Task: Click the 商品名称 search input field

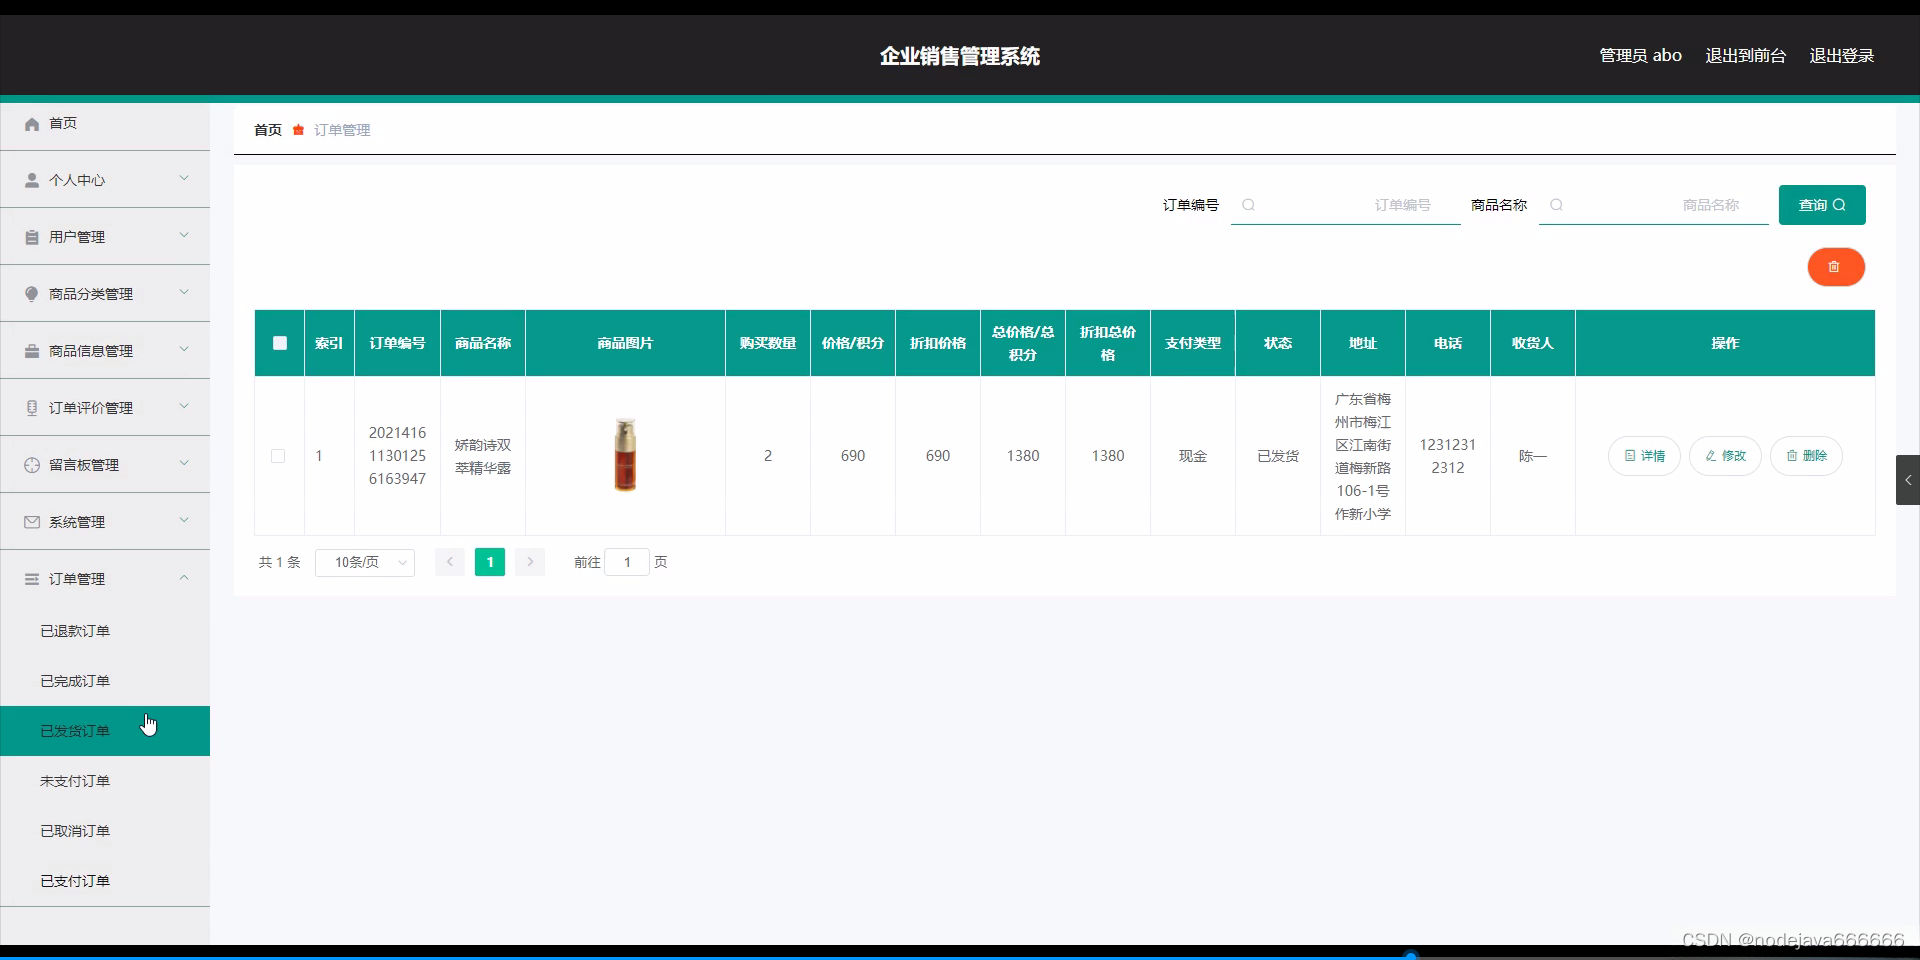Action: click(x=1654, y=205)
